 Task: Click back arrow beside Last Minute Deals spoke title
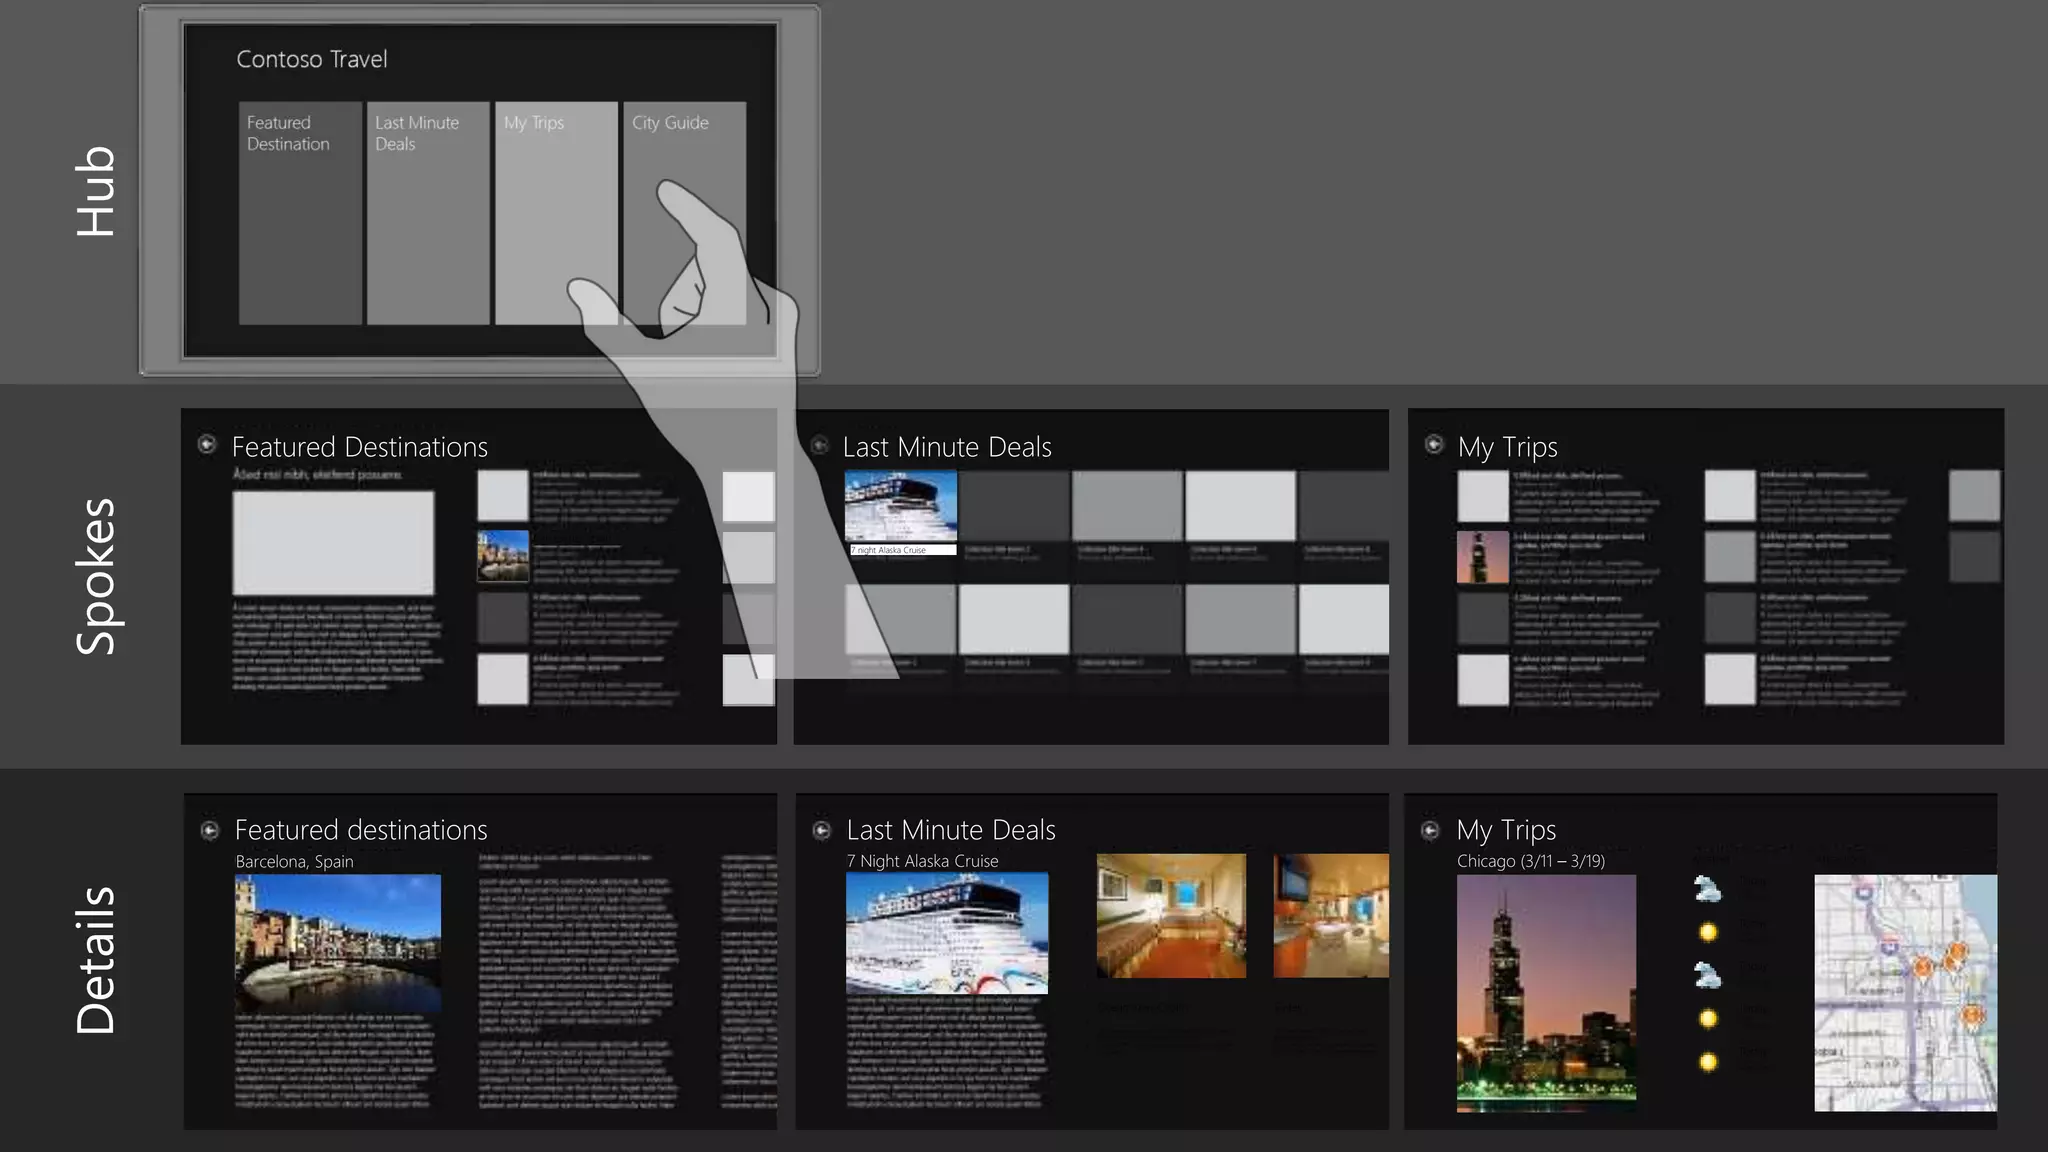point(819,444)
